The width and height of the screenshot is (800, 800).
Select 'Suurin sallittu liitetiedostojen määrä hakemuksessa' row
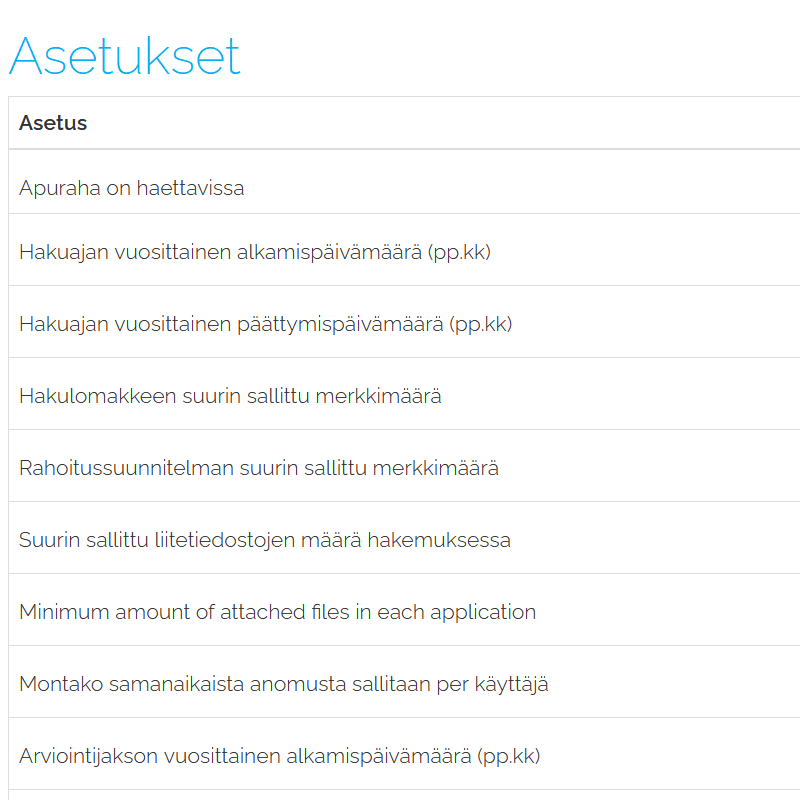pyautogui.click(x=264, y=540)
